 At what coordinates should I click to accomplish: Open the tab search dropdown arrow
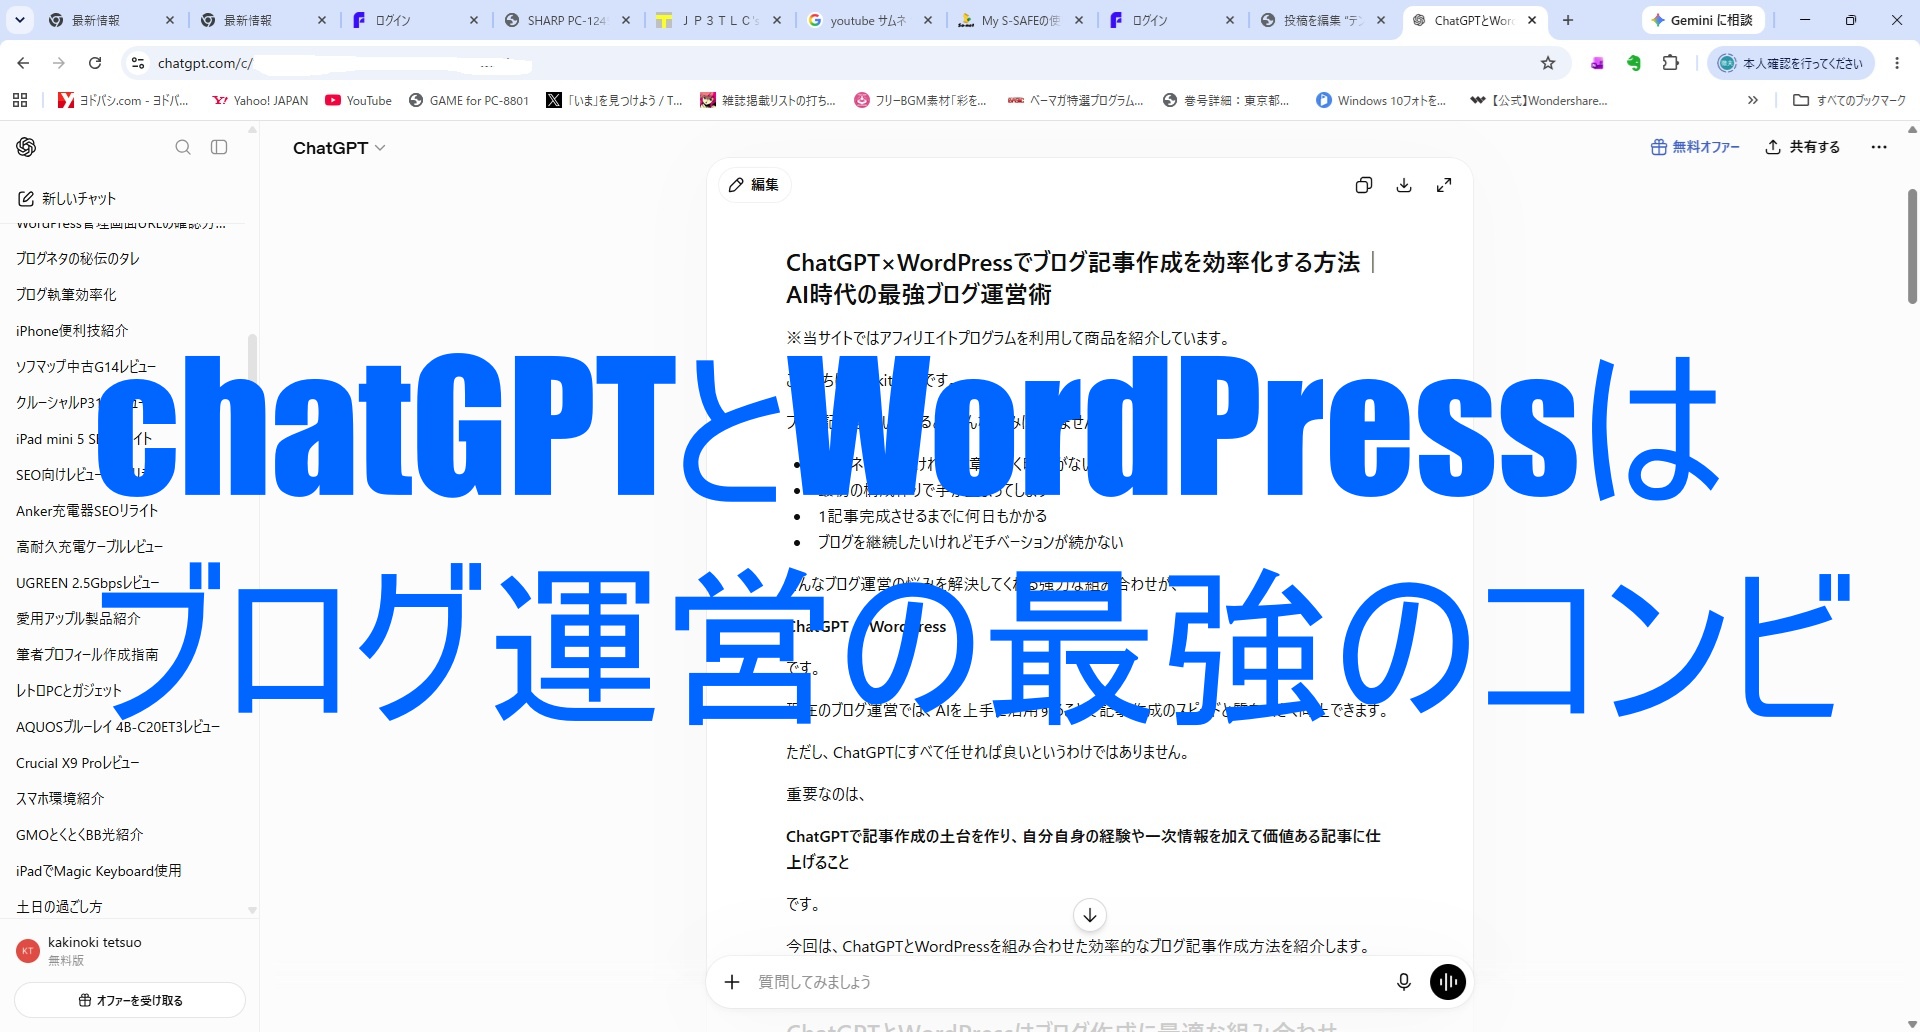click(x=20, y=20)
